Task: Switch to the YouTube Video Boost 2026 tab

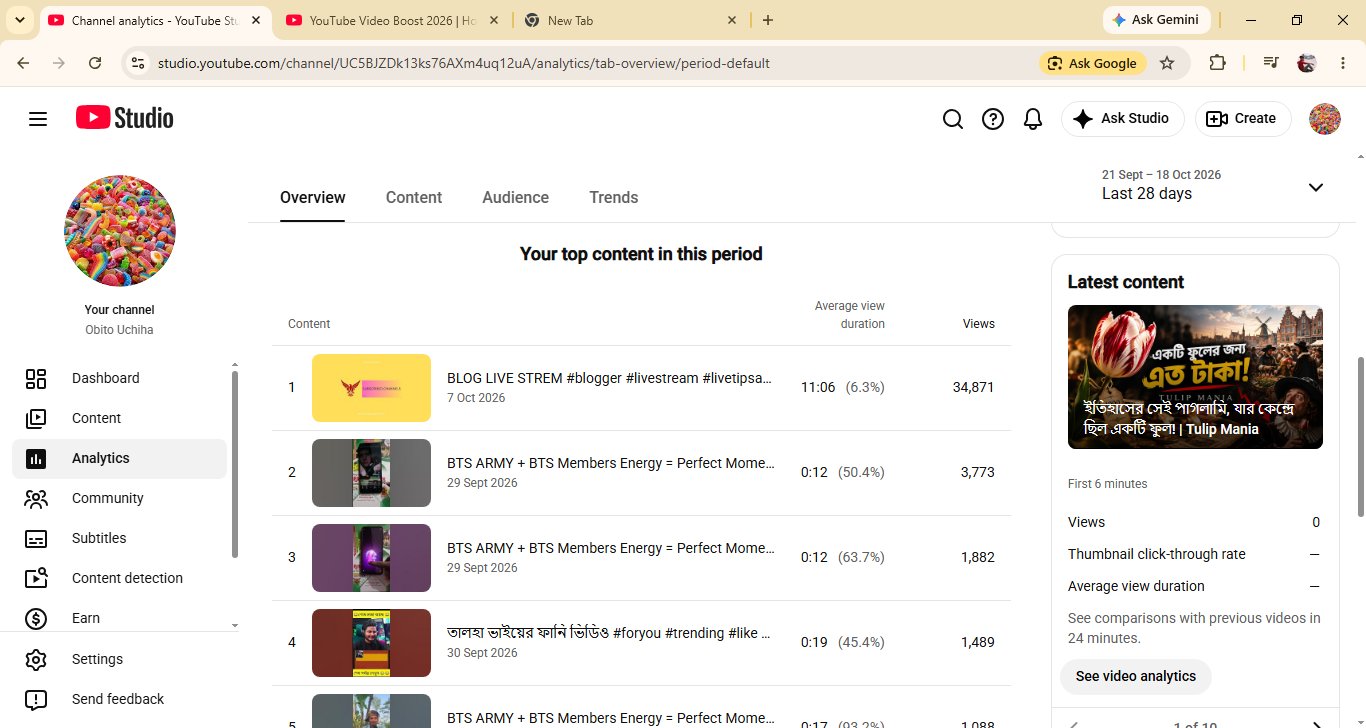Action: coord(393,20)
